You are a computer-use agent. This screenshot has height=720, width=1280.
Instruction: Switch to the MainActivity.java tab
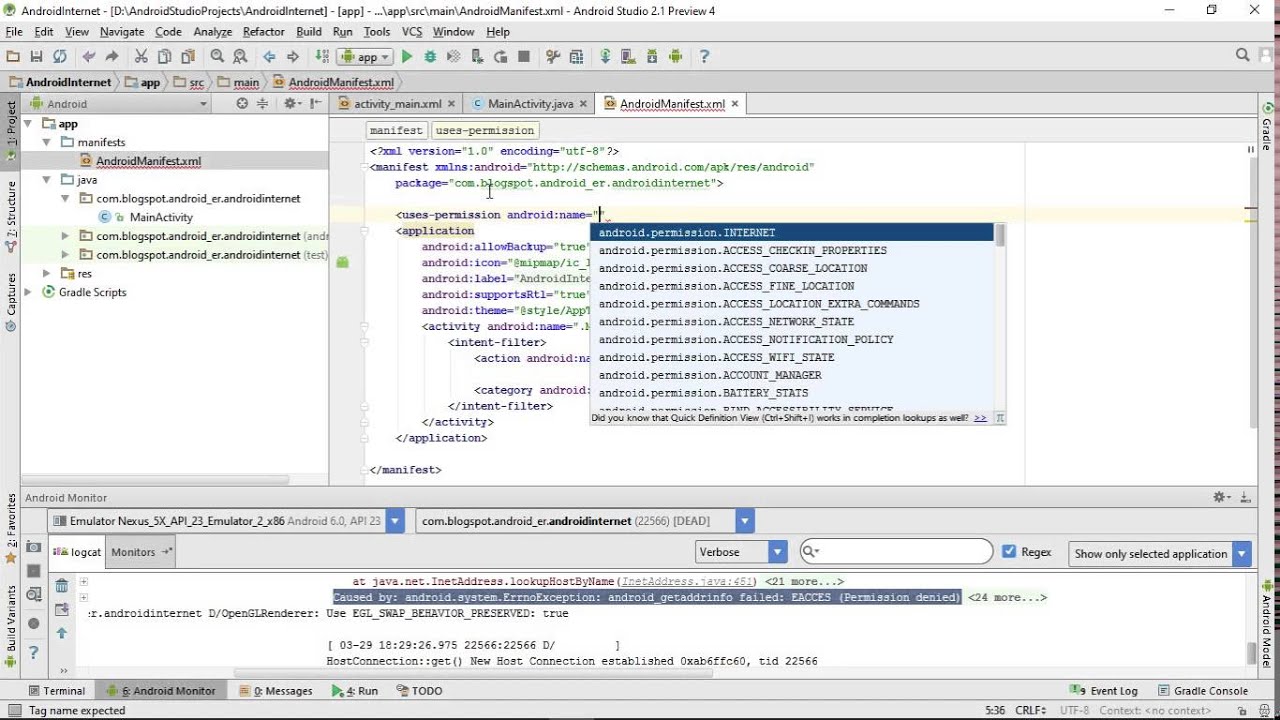530,104
